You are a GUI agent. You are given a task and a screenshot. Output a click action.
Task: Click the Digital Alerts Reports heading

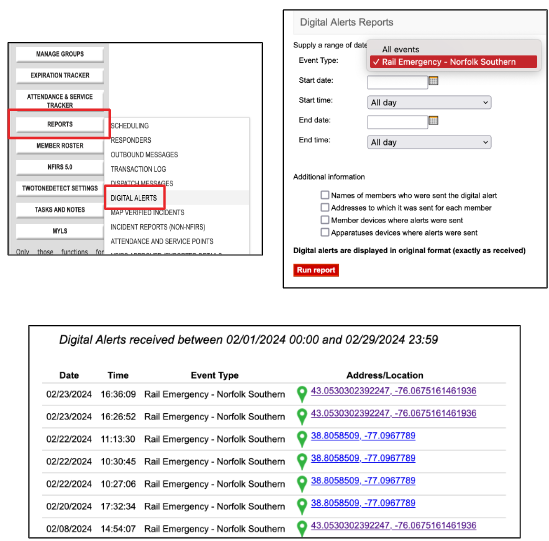tap(347, 22)
